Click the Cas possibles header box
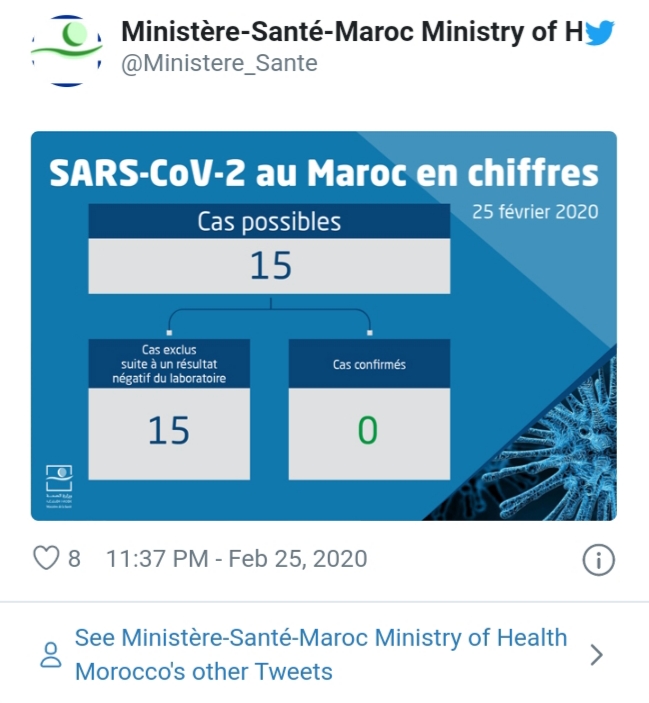Screen dimensions: 649x703 (269, 221)
